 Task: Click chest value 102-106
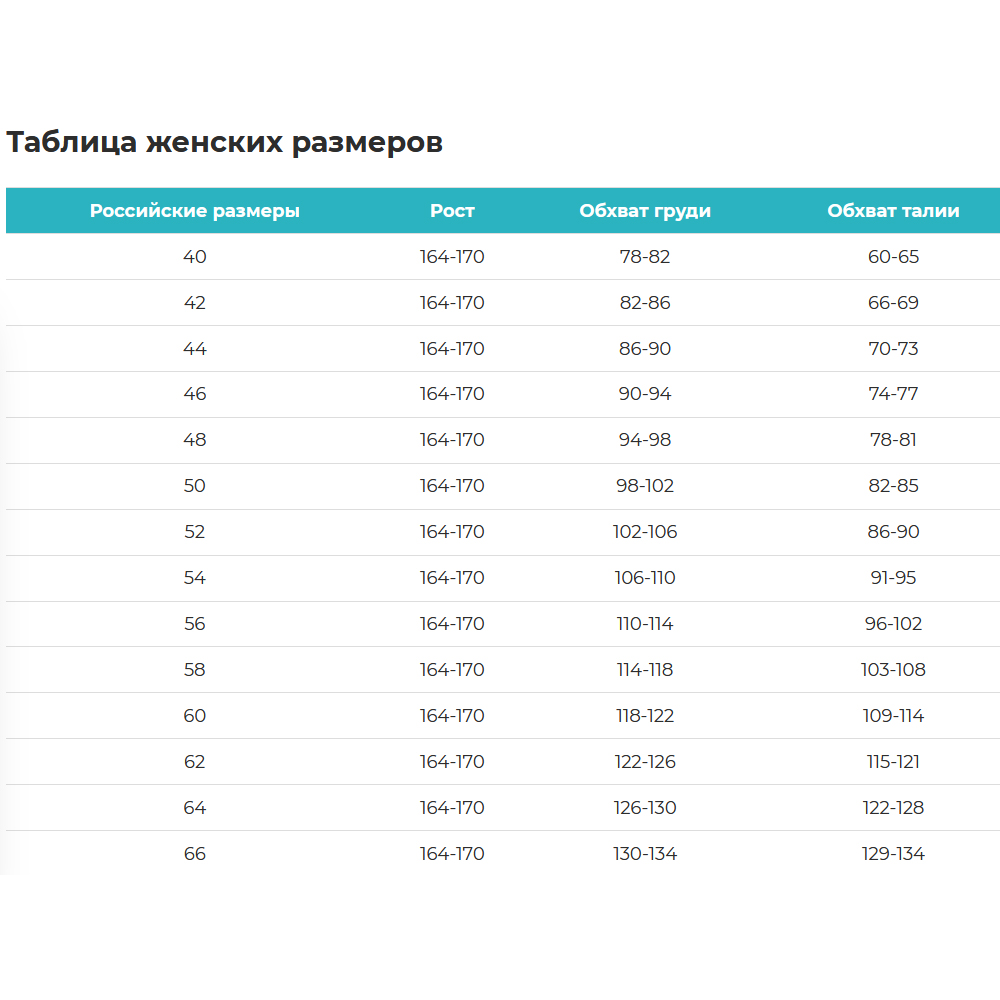(x=645, y=532)
